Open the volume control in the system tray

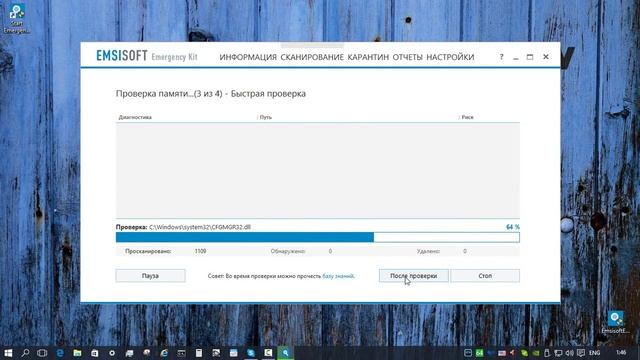(x=570, y=353)
